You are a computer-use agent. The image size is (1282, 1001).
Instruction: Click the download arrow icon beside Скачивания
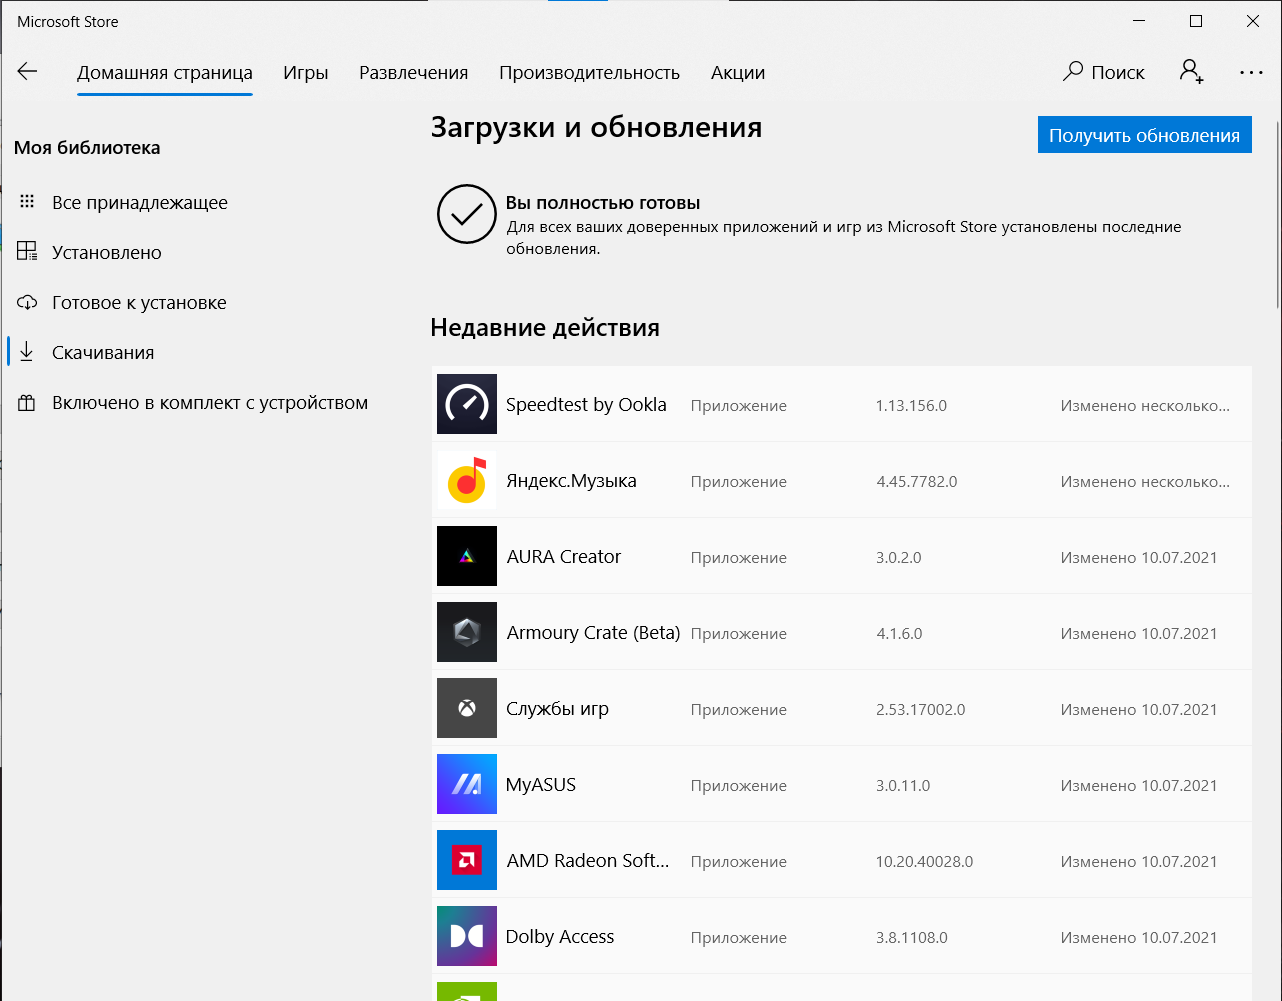pos(27,352)
